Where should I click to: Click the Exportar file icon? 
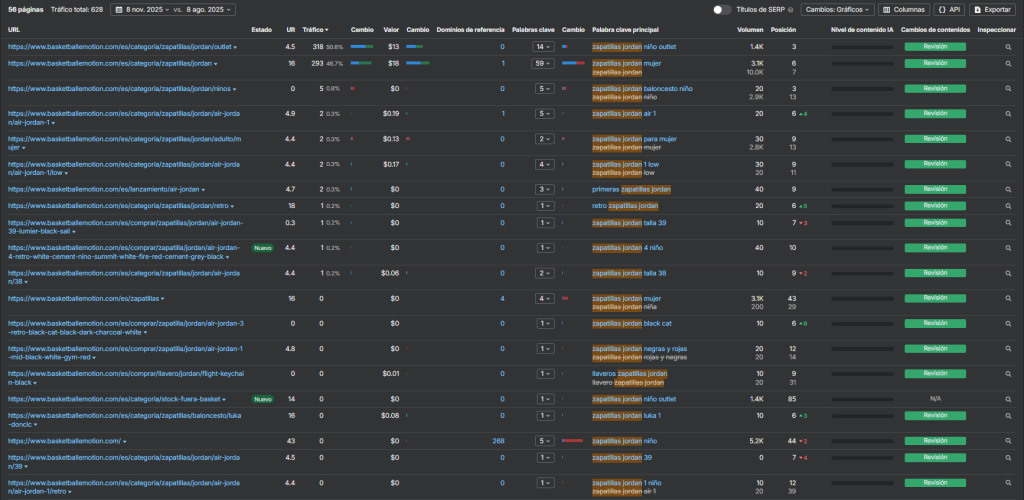[978, 9]
